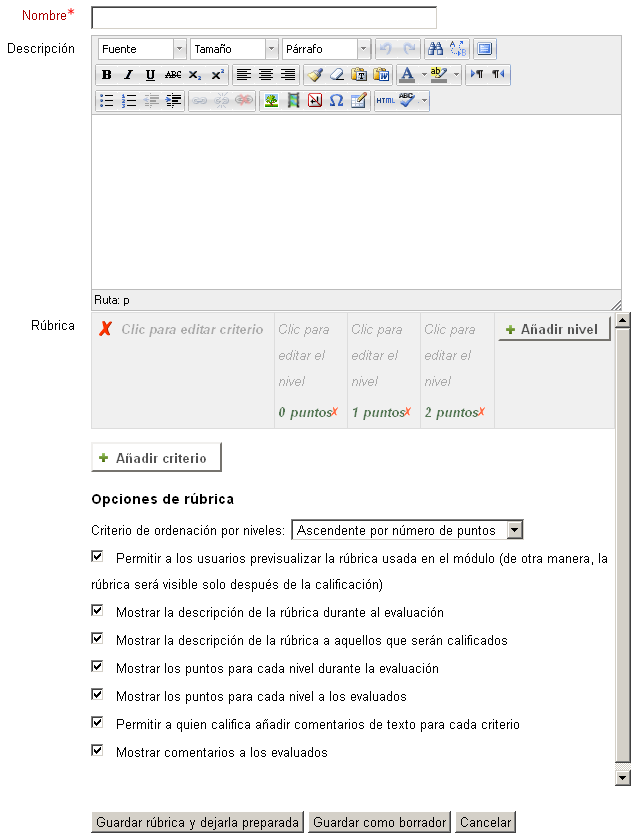Insert a special character with Omega icon
The image size is (639, 837).
(336, 101)
